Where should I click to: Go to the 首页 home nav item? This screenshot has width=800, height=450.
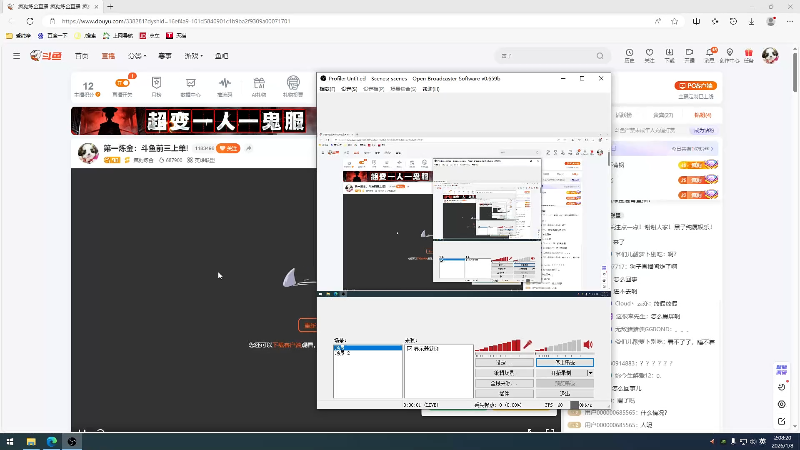[82, 56]
